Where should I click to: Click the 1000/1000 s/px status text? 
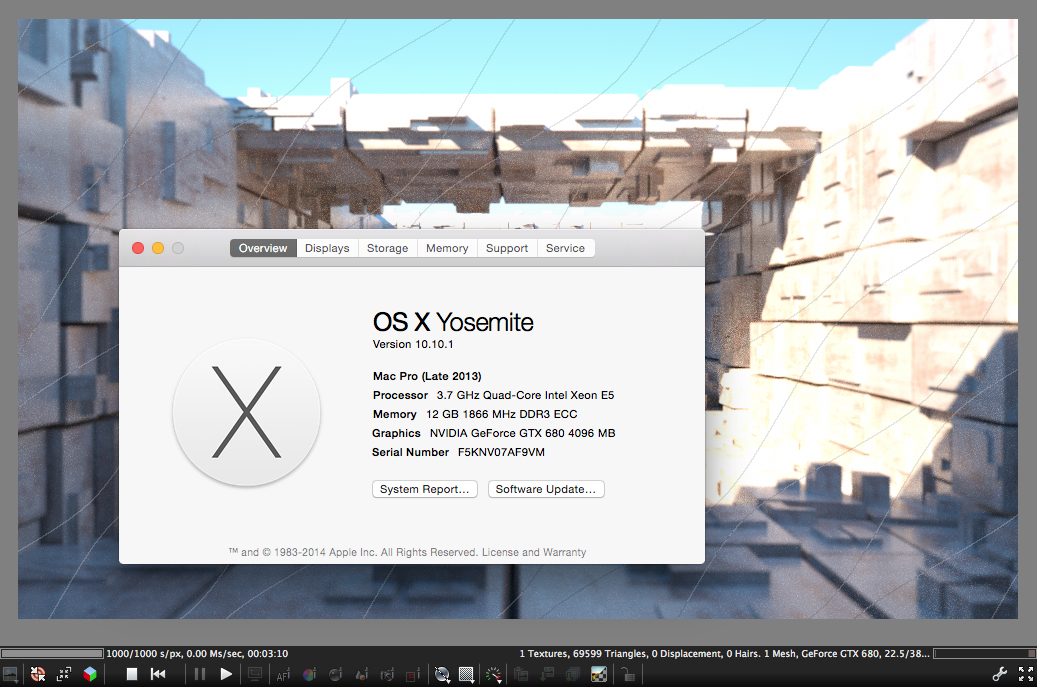click(145, 653)
